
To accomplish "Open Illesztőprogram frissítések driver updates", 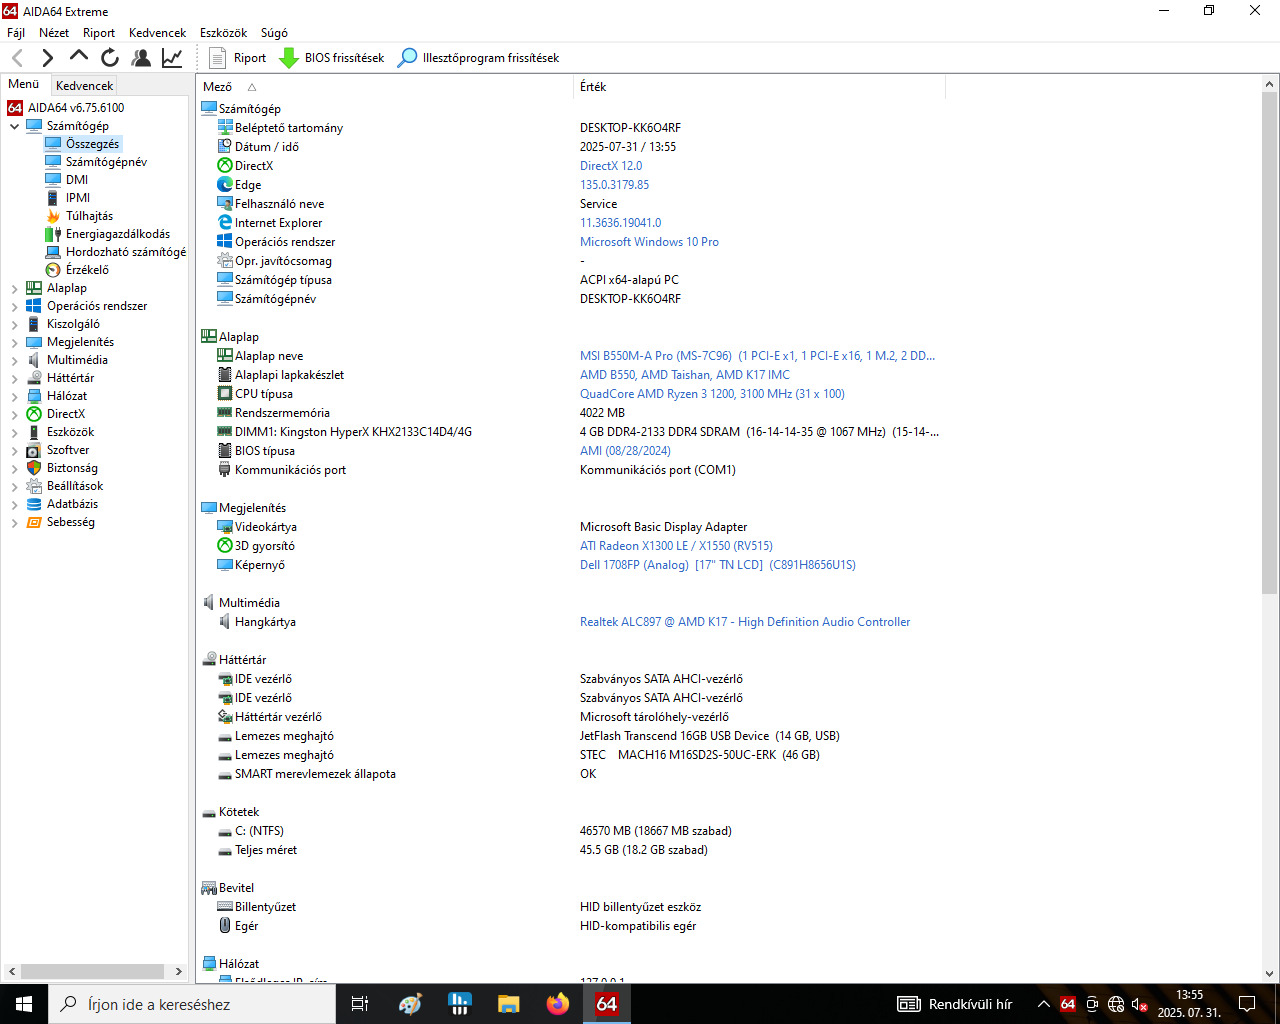I will (x=478, y=58).
